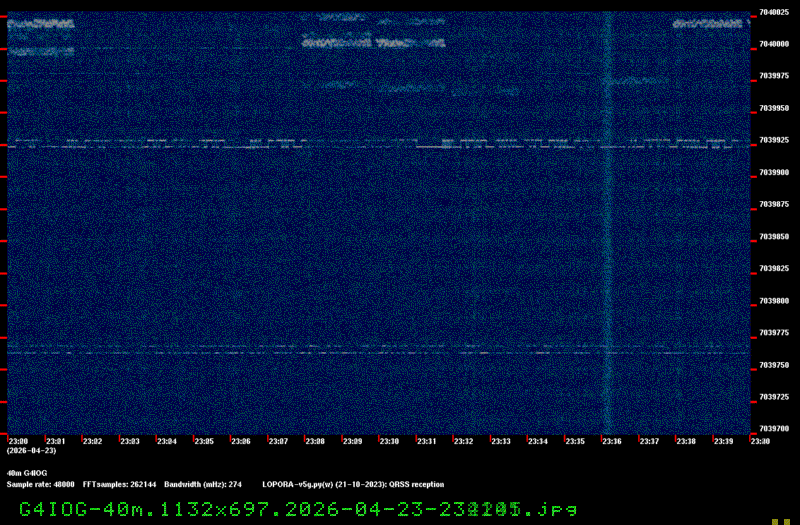Click the 23:11 time axis label

tap(427, 441)
